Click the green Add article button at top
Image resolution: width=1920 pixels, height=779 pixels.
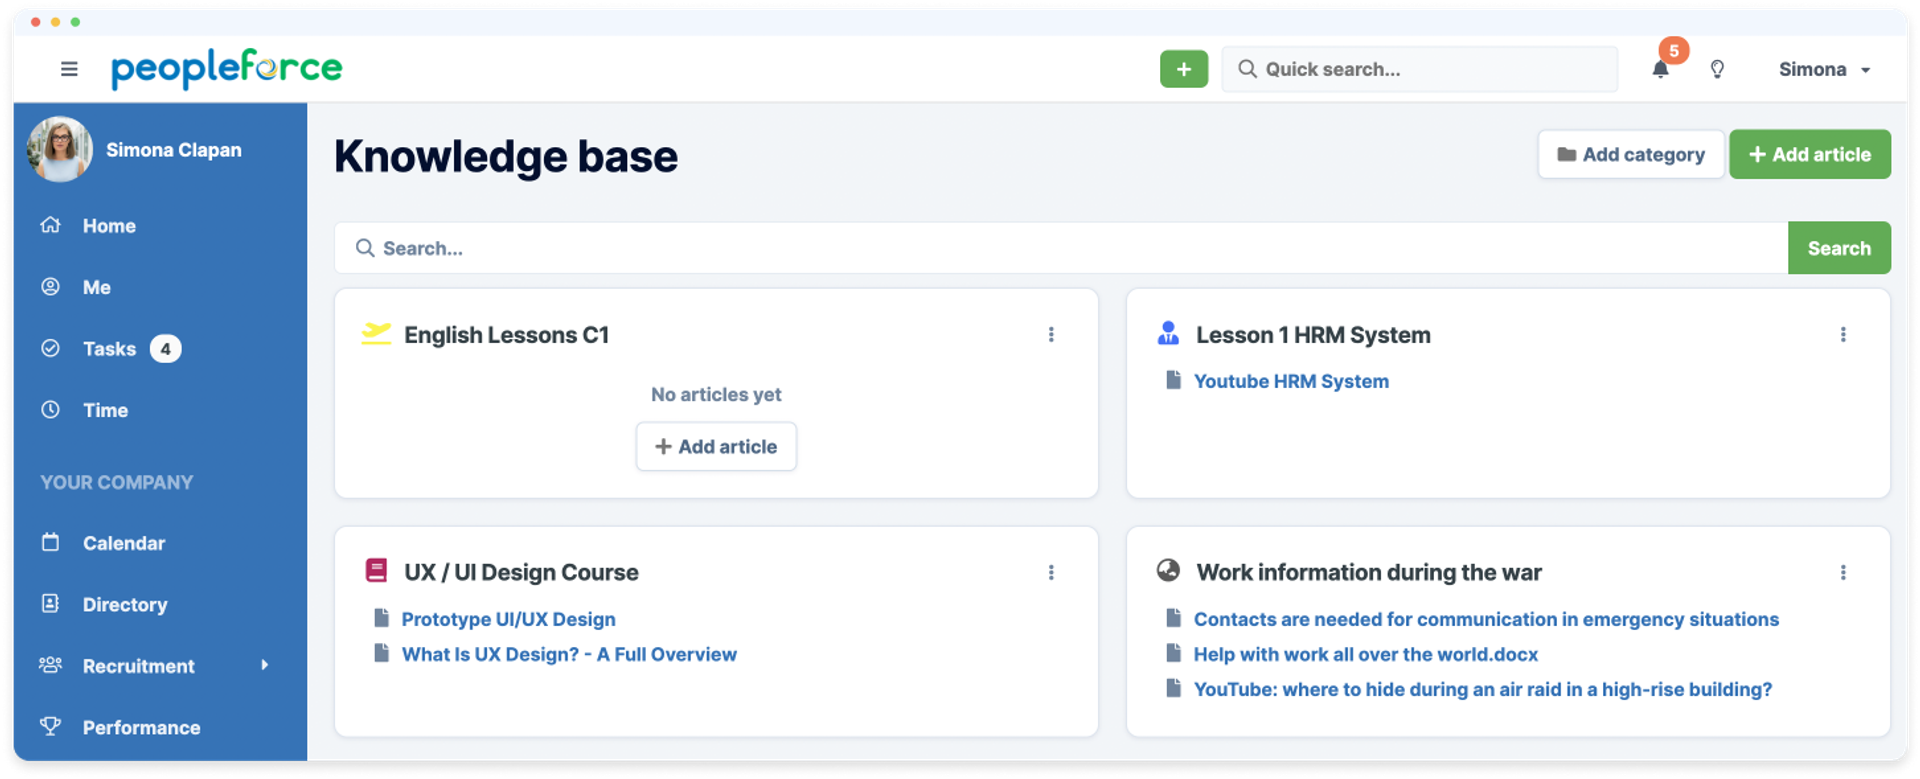point(1810,154)
